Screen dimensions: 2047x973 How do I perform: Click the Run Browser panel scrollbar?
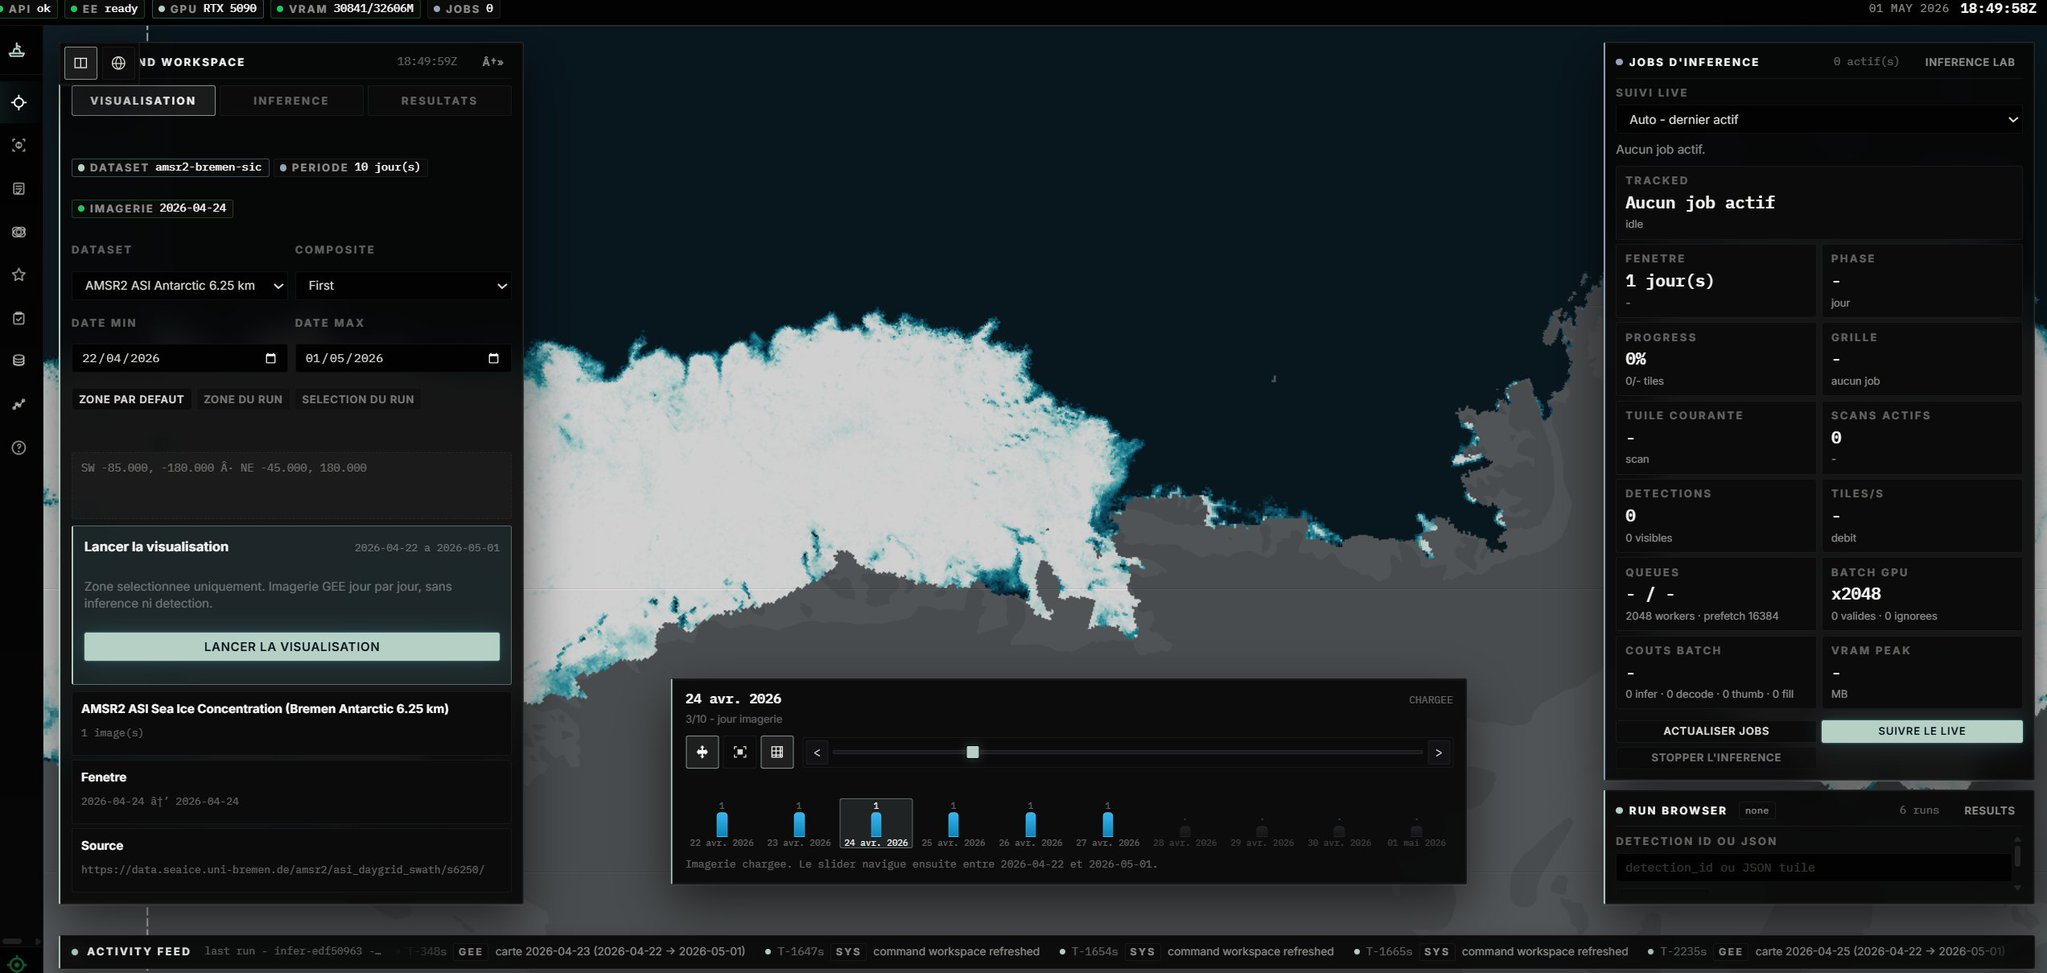(2017, 856)
